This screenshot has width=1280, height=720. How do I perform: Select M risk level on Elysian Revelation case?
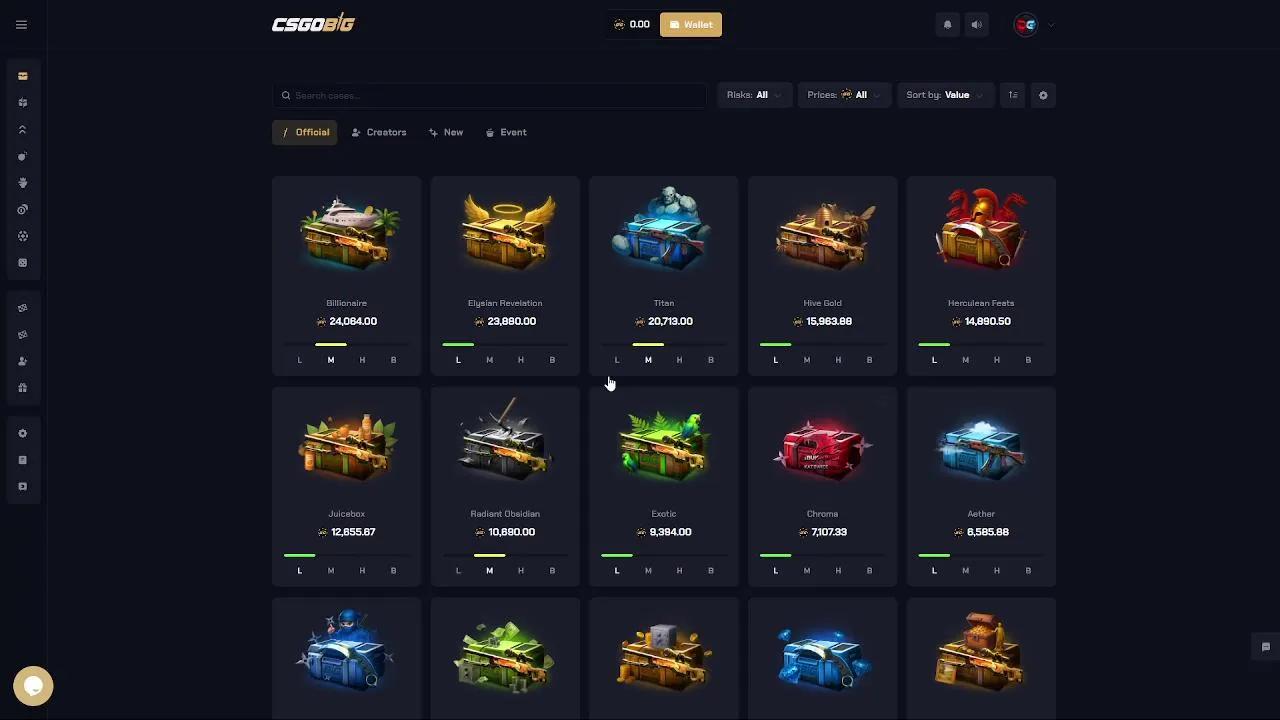[489, 360]
